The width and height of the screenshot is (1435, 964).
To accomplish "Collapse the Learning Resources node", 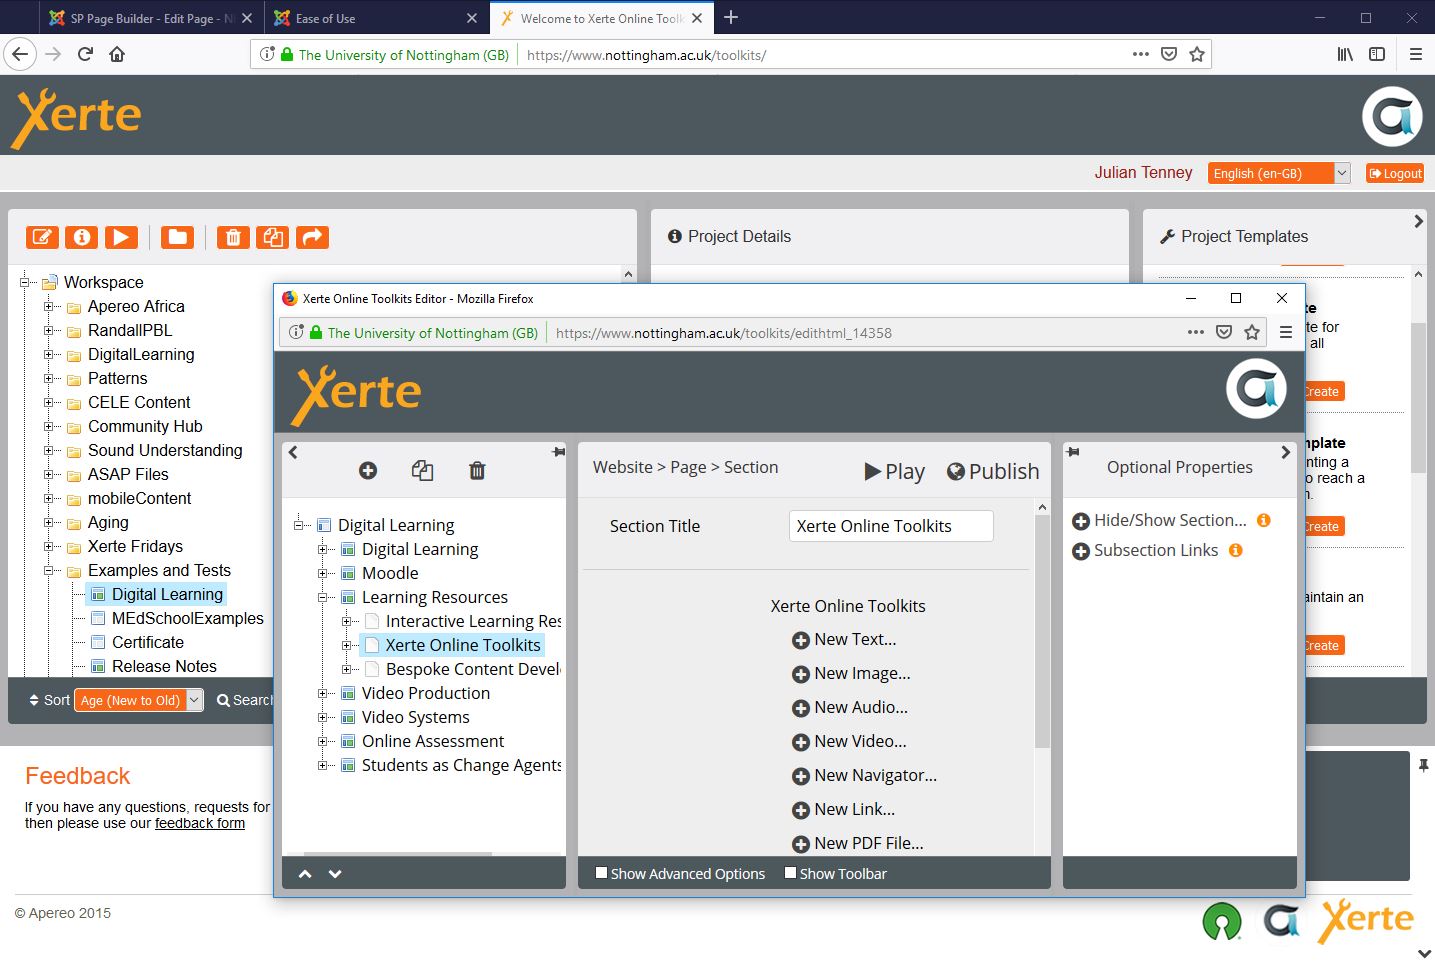I will pyautogui.click(x=322, y=597).
